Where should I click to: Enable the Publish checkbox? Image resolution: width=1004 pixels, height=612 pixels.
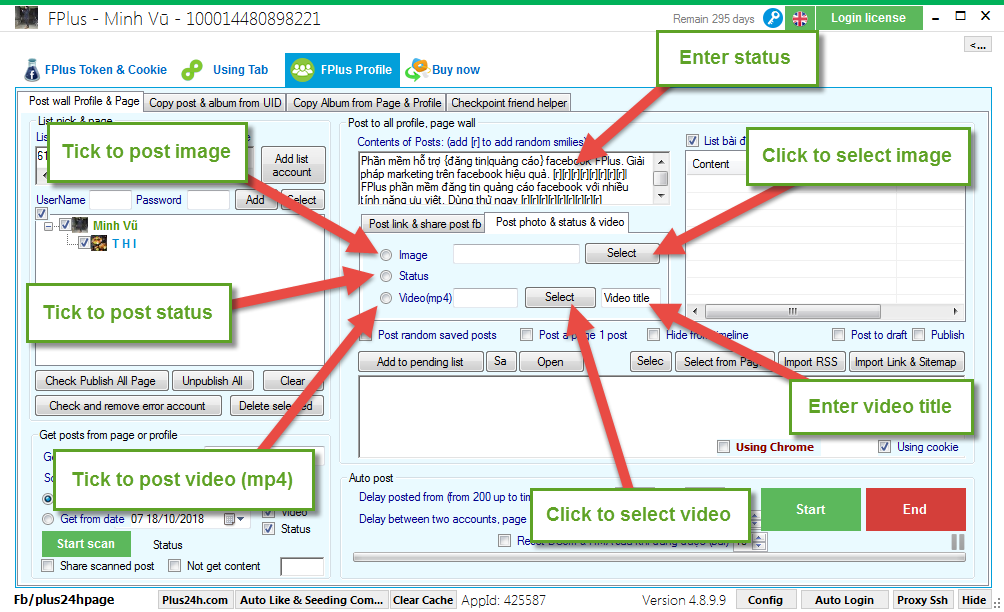pos(919,334)
